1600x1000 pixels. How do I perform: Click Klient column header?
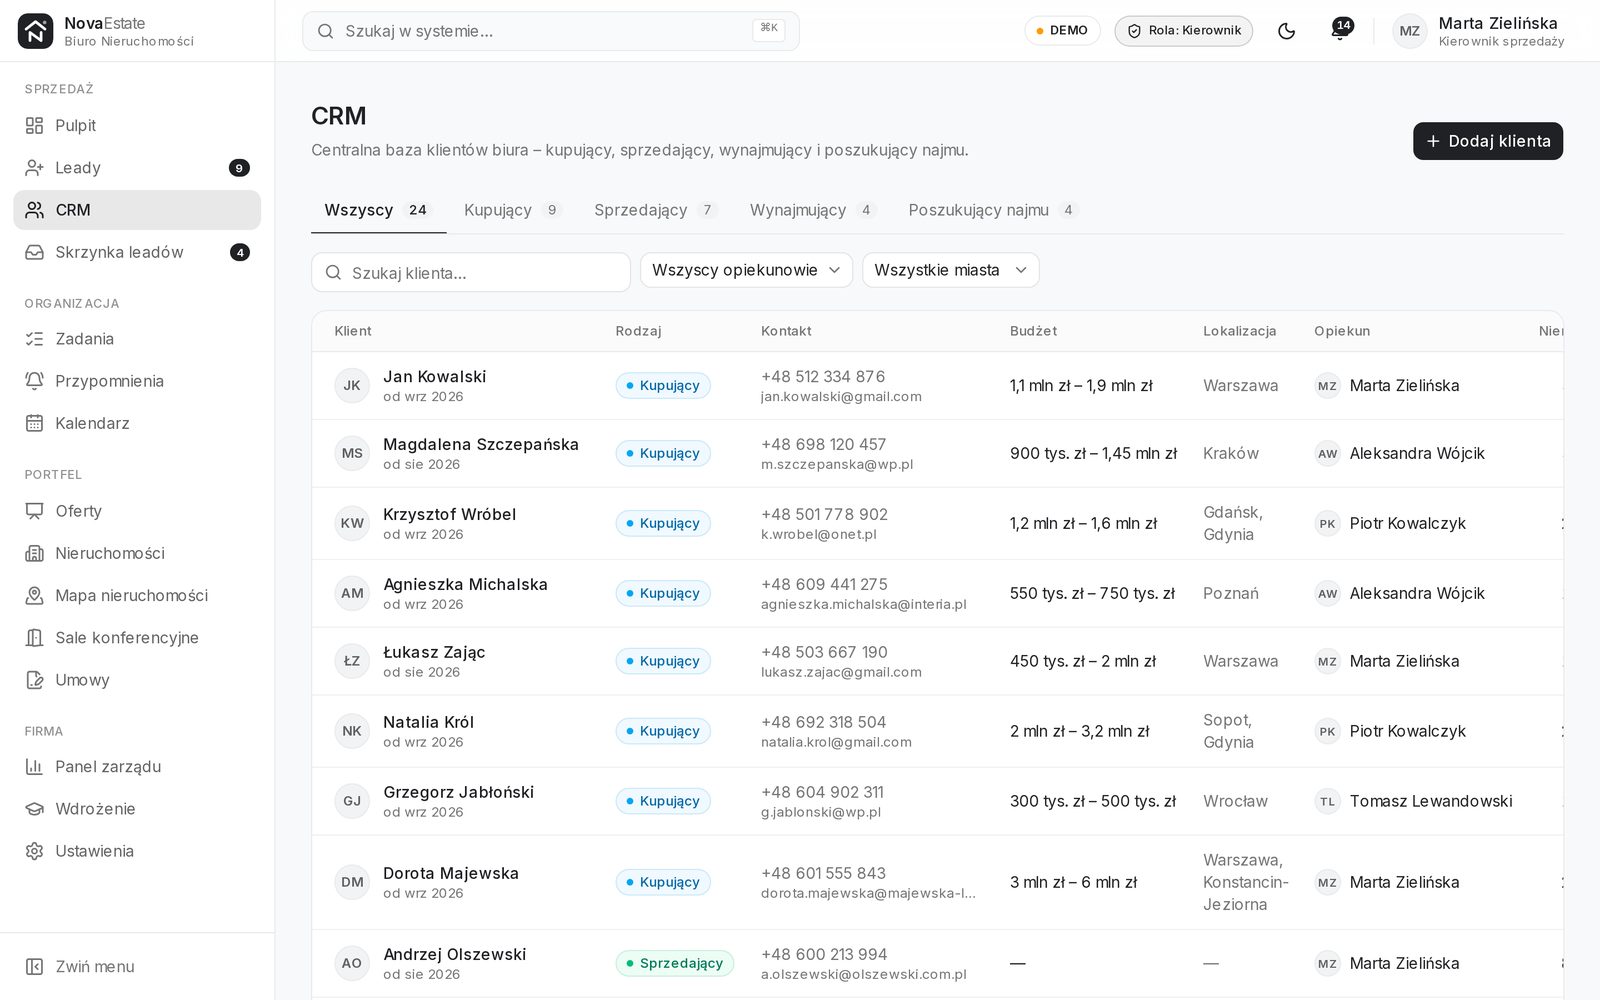click(353, 331)
